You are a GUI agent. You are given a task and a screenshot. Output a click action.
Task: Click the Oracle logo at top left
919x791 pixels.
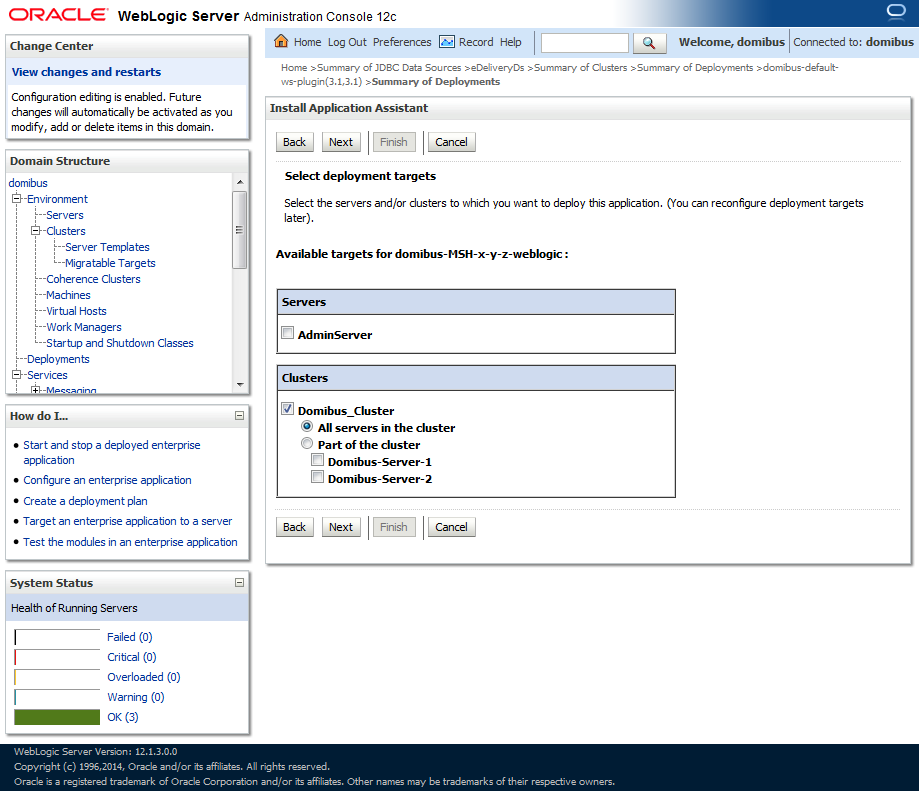click(59, 15)
